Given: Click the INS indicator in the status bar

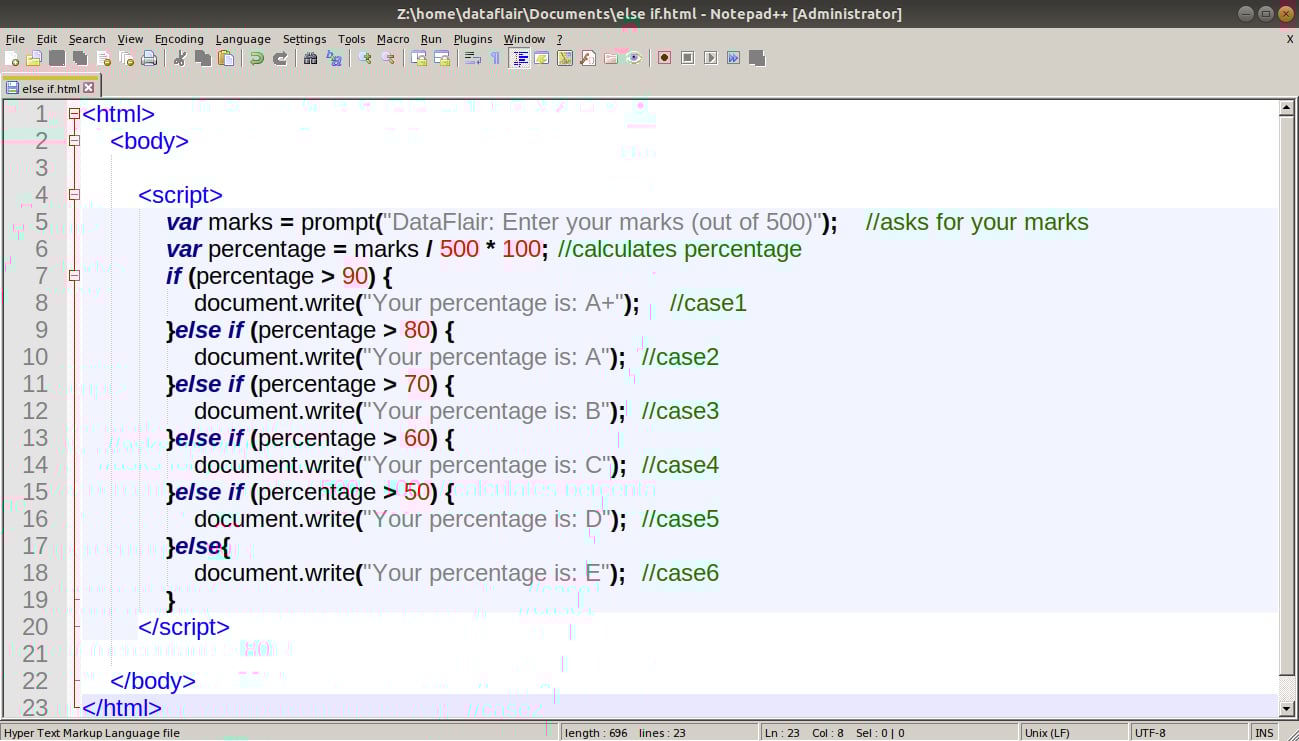Looking at the screenshot, I should 1264,733.
